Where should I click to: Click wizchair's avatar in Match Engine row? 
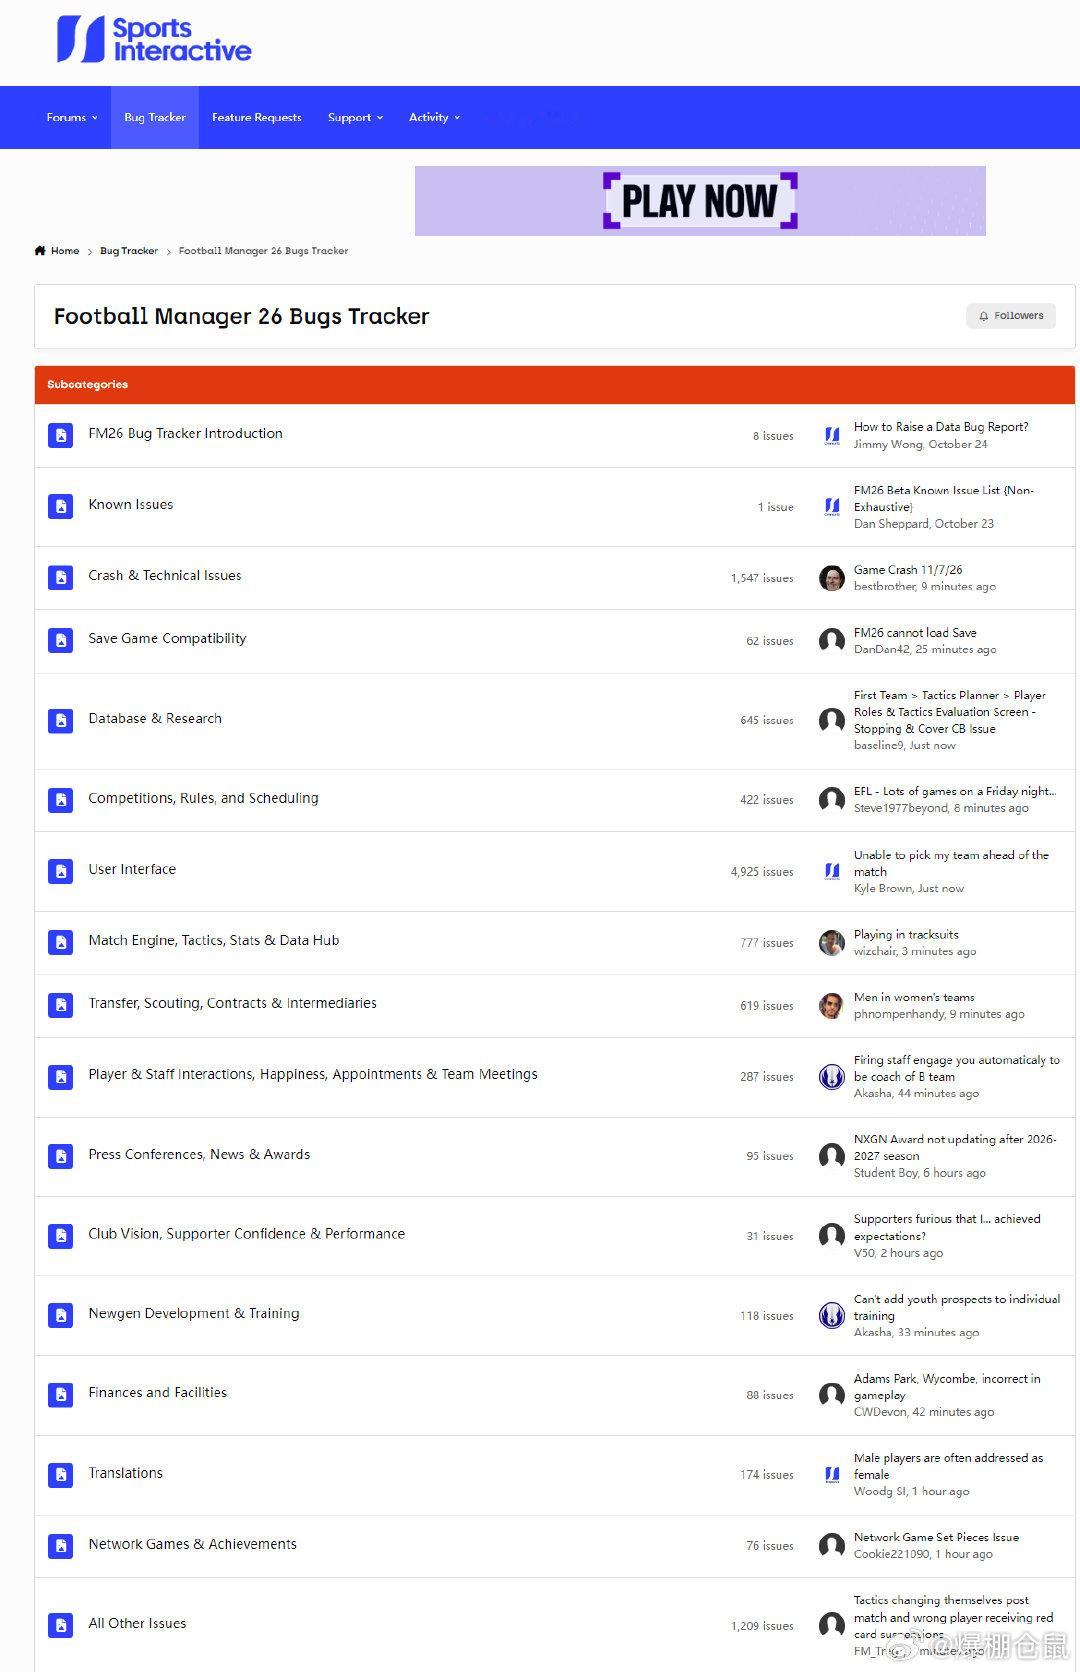pyautogui.click(x=832, y=943)
